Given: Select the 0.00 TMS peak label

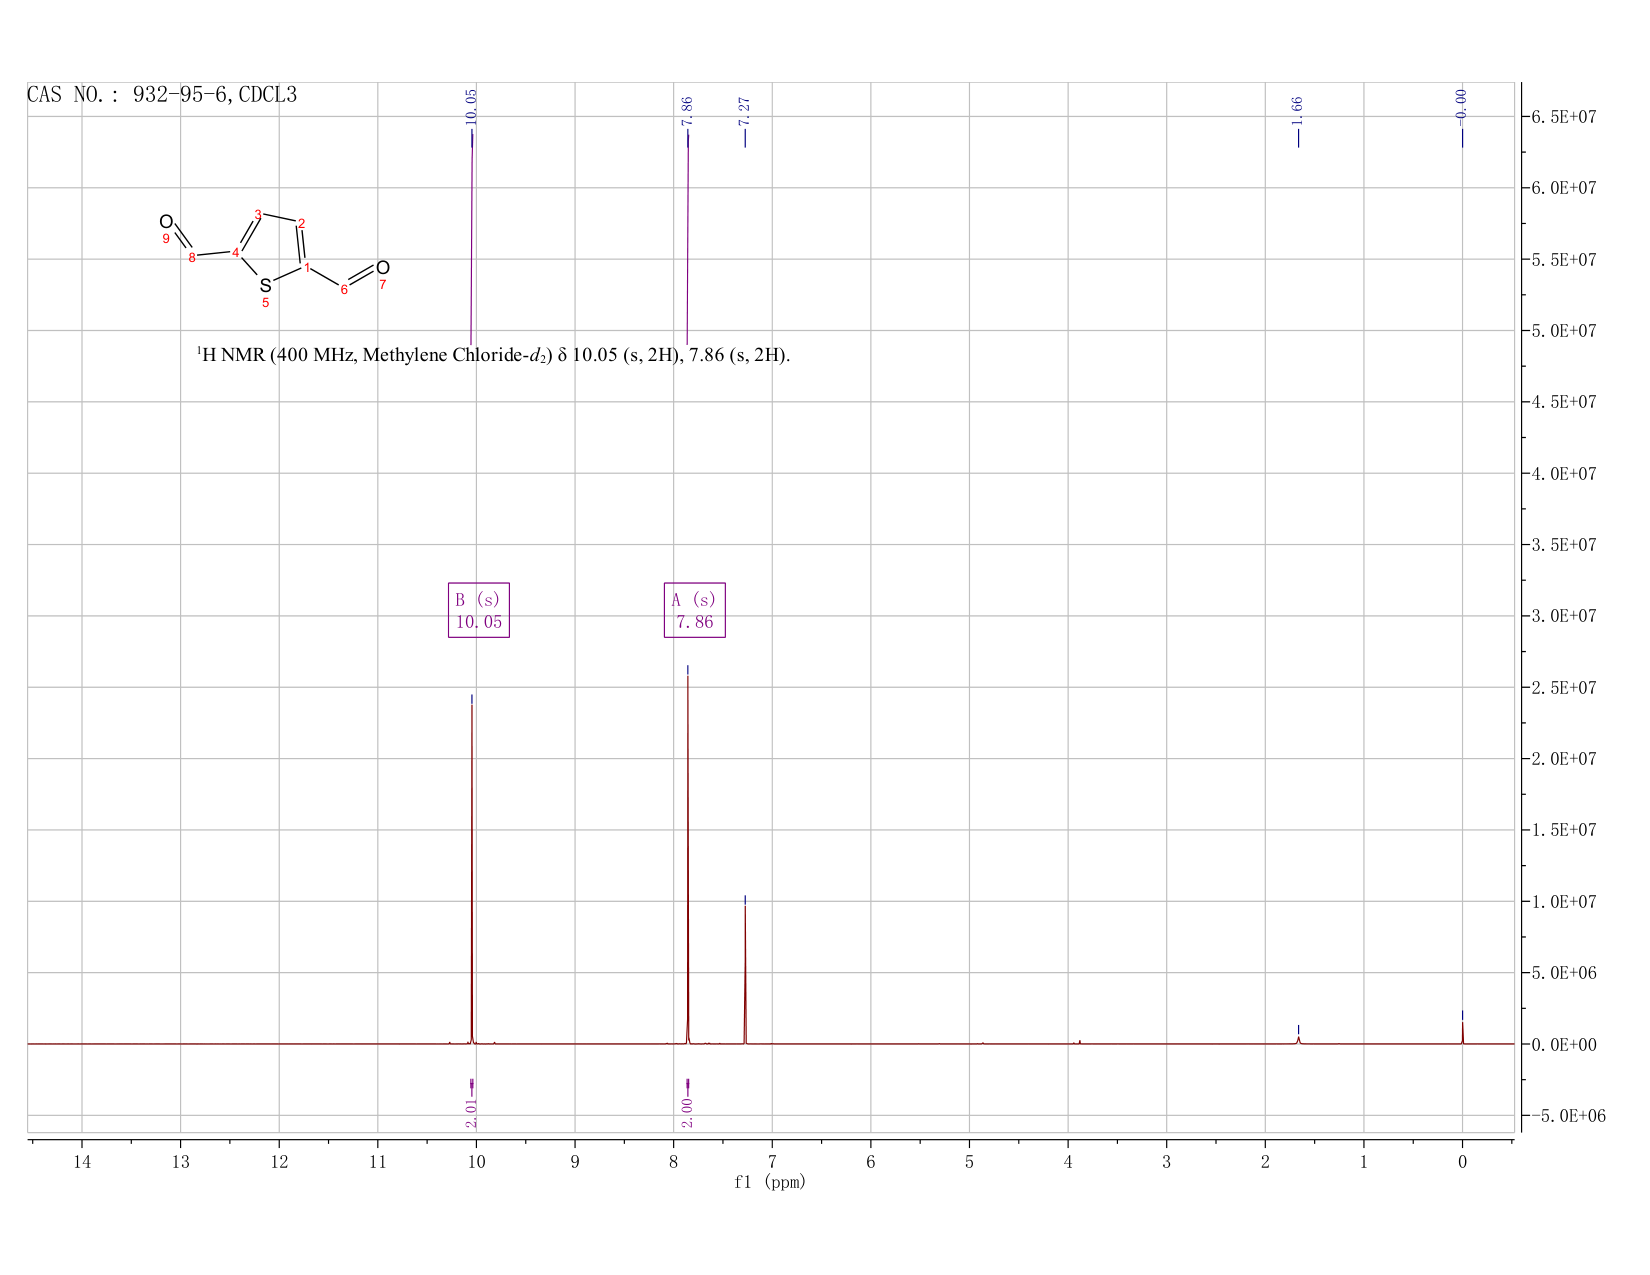Looking at the screenshot, I should [x=1462, y=106].
